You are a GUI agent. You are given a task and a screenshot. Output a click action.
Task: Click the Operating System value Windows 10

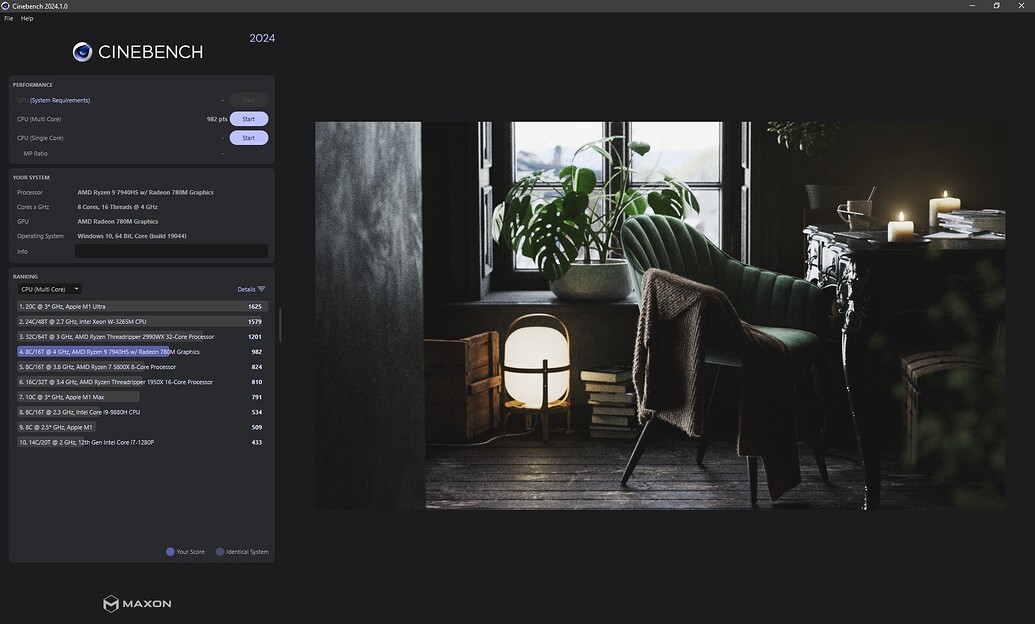132,236
